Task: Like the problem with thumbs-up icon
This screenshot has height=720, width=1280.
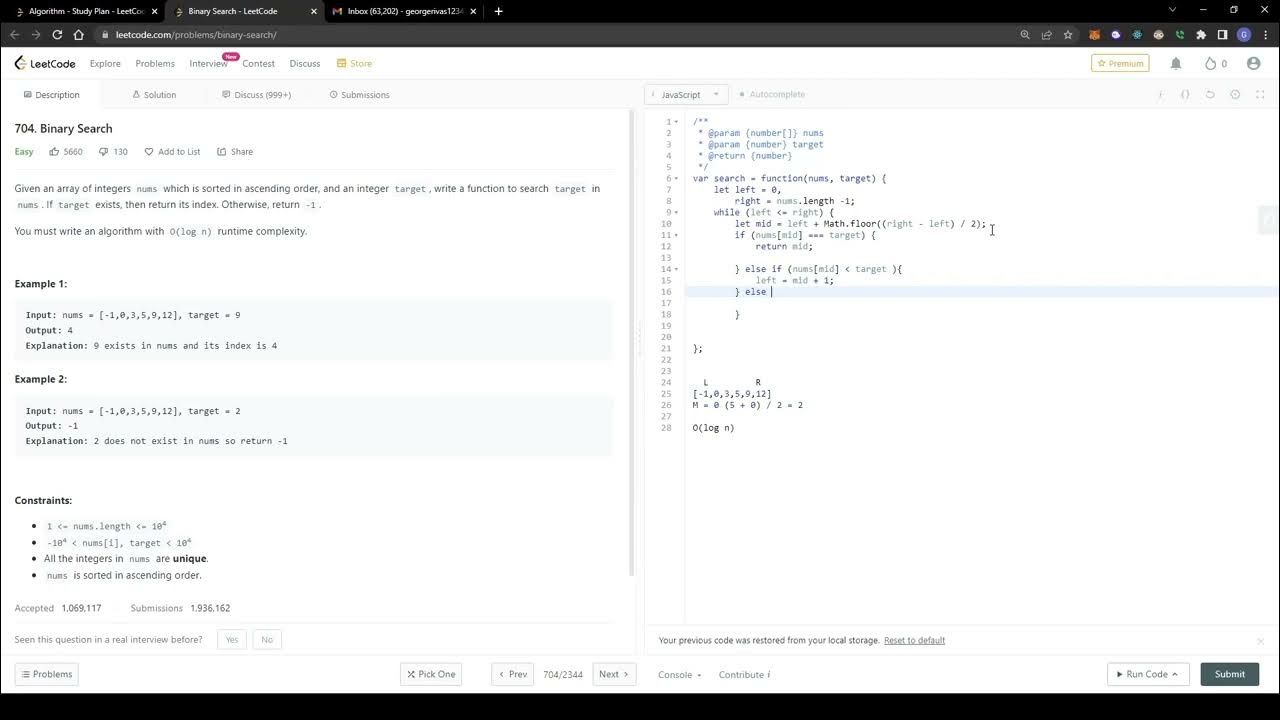Action: (54, 152)
